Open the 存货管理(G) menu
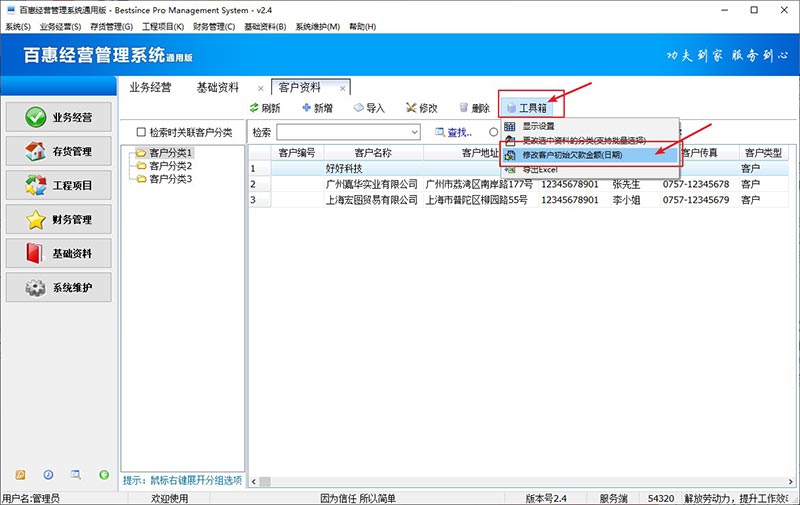The width and height of the screenshot is (800, 505). (111, 27)
